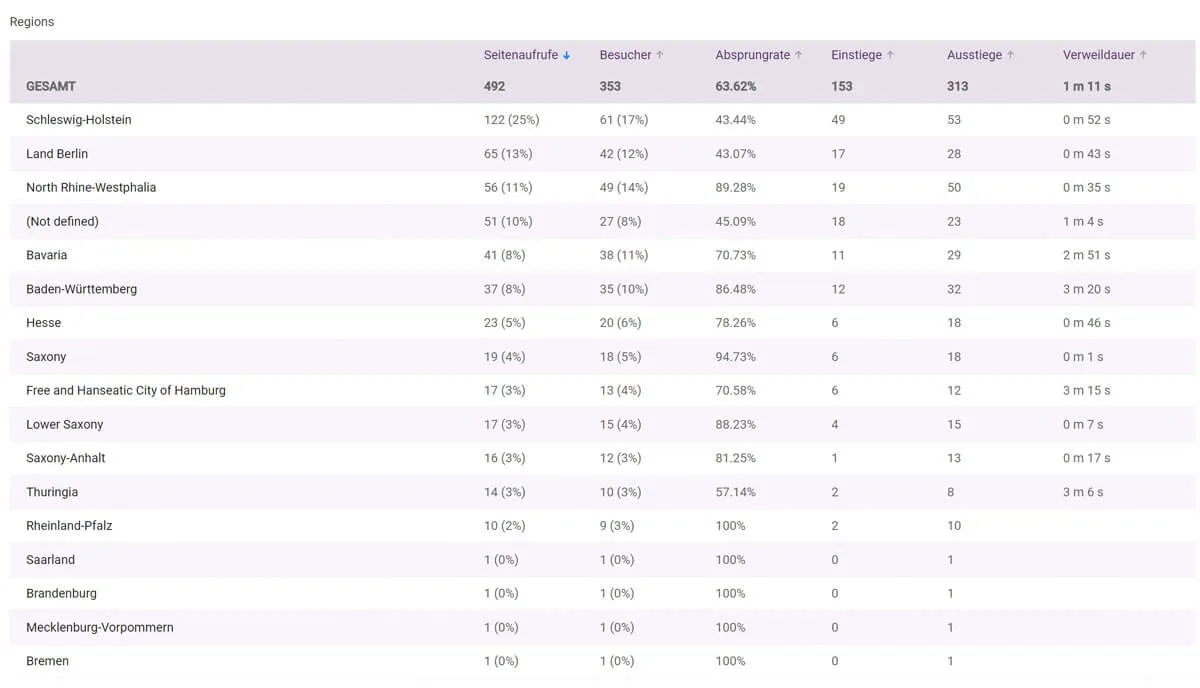This screenshot has width=1200, height=688.
Task: Click the sort arrow beside Ausstiege
Action: coord(1010,56)
